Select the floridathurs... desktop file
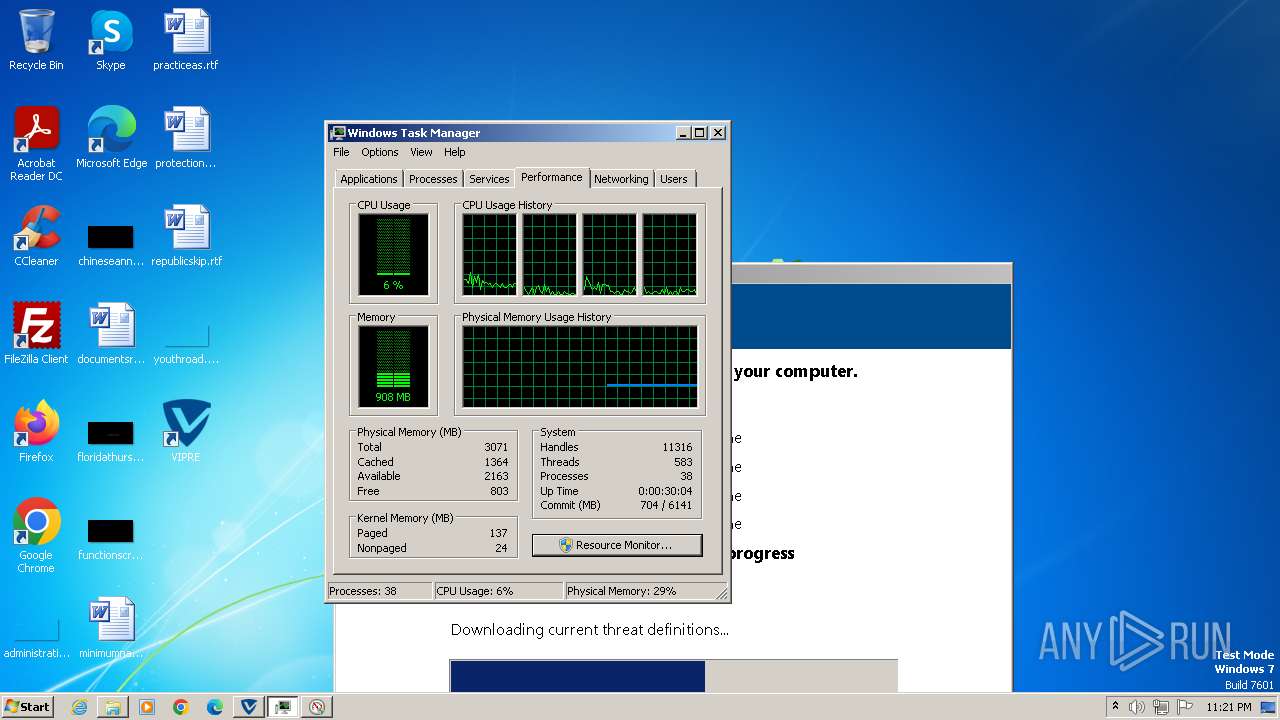Image resolution: width=1280 pixels, height=720 pixels. (110, 441)
